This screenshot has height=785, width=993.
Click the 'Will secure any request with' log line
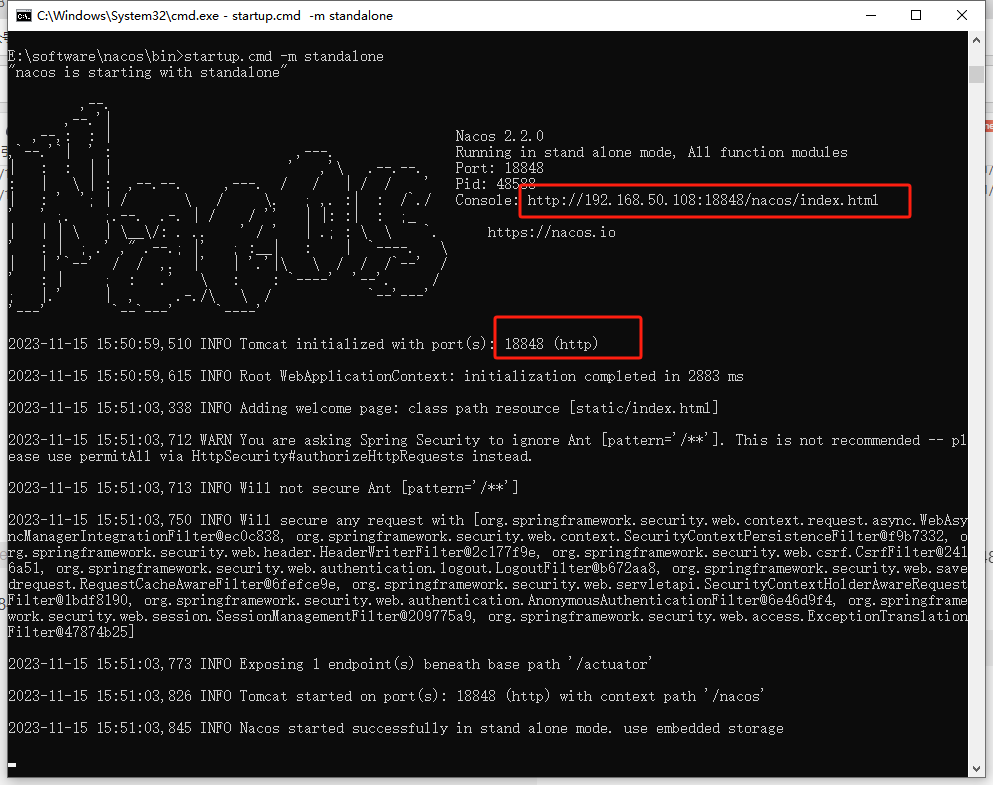tap(488, 576)
